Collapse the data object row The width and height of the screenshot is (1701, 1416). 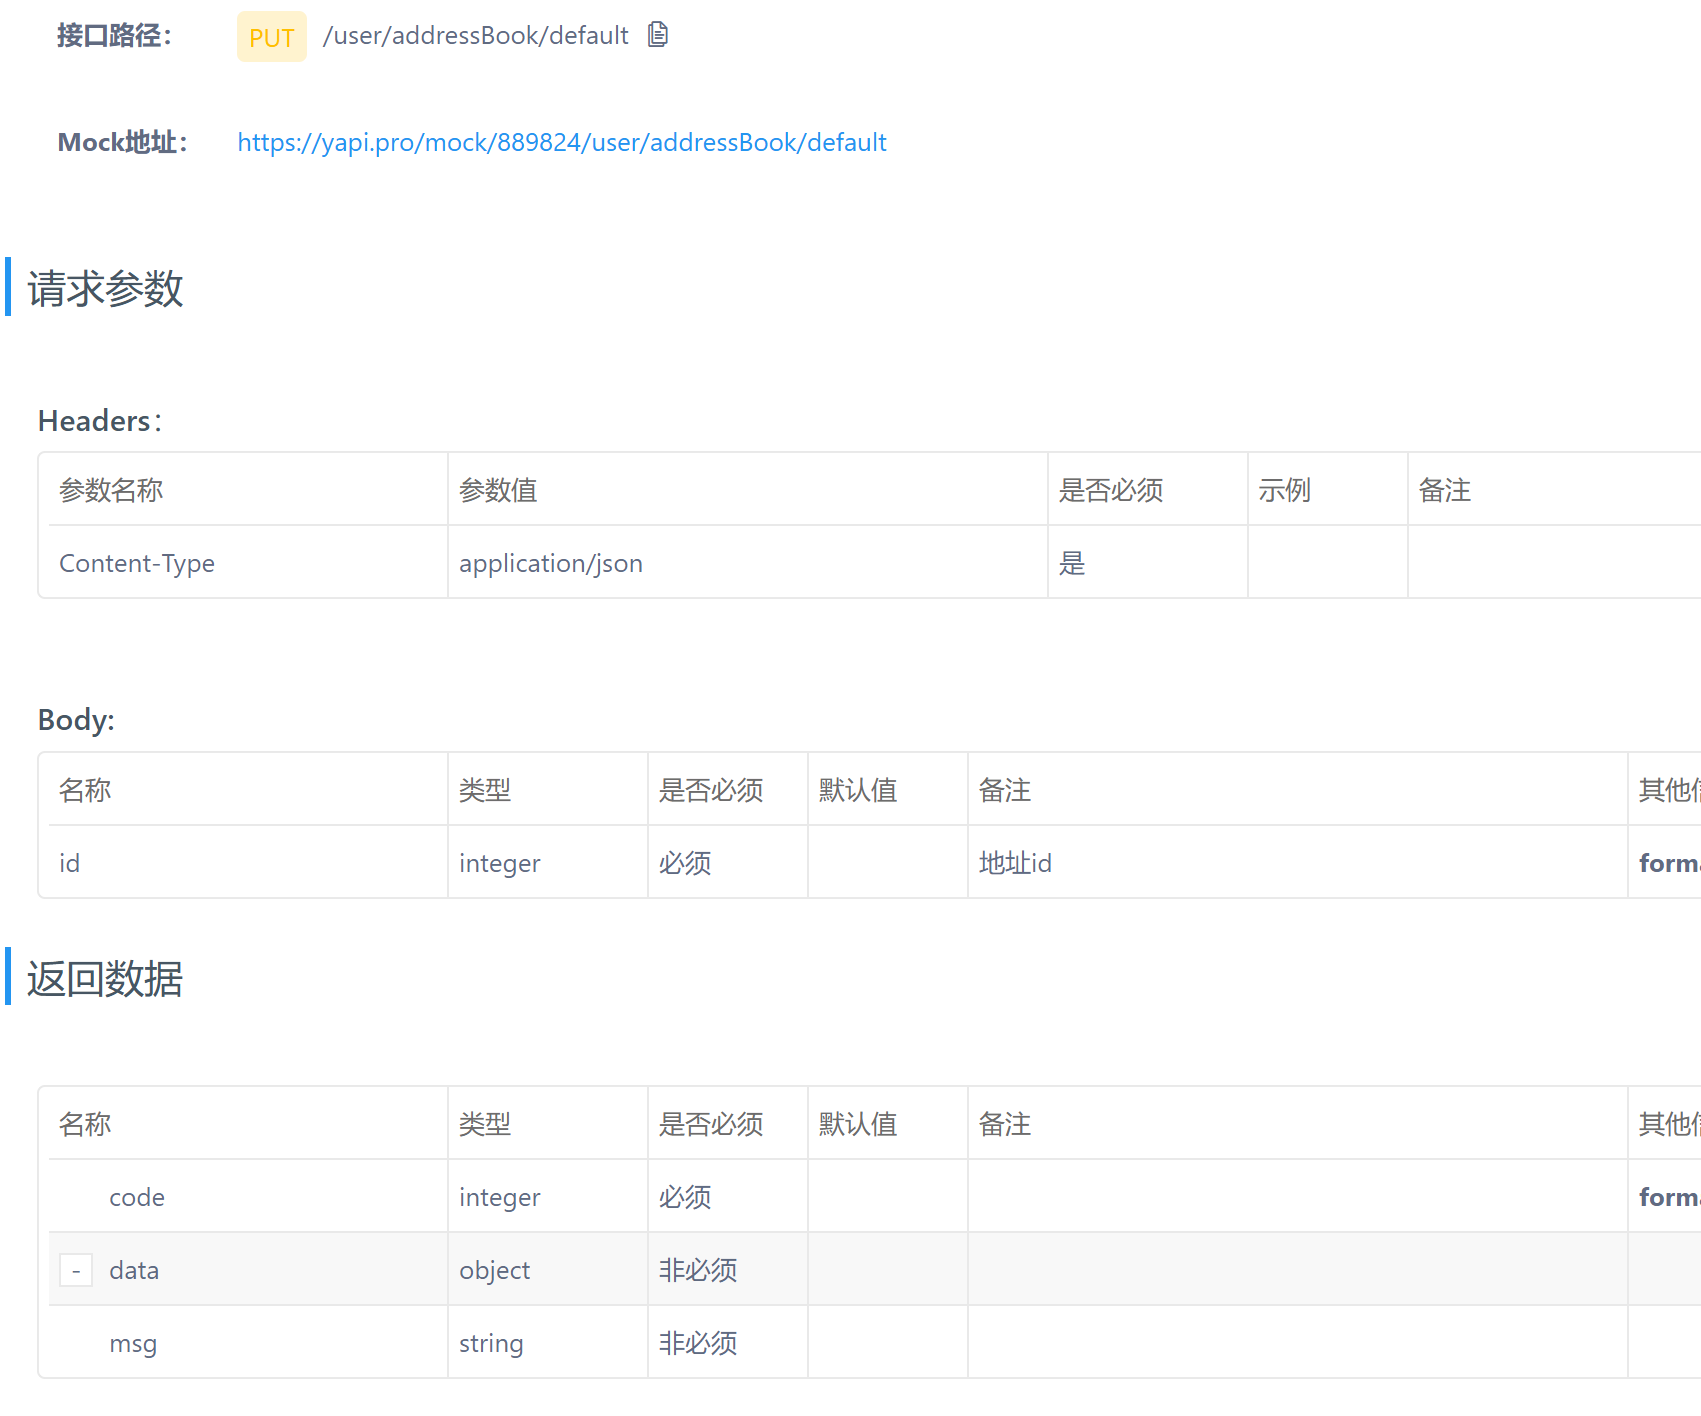[76, 1270]
